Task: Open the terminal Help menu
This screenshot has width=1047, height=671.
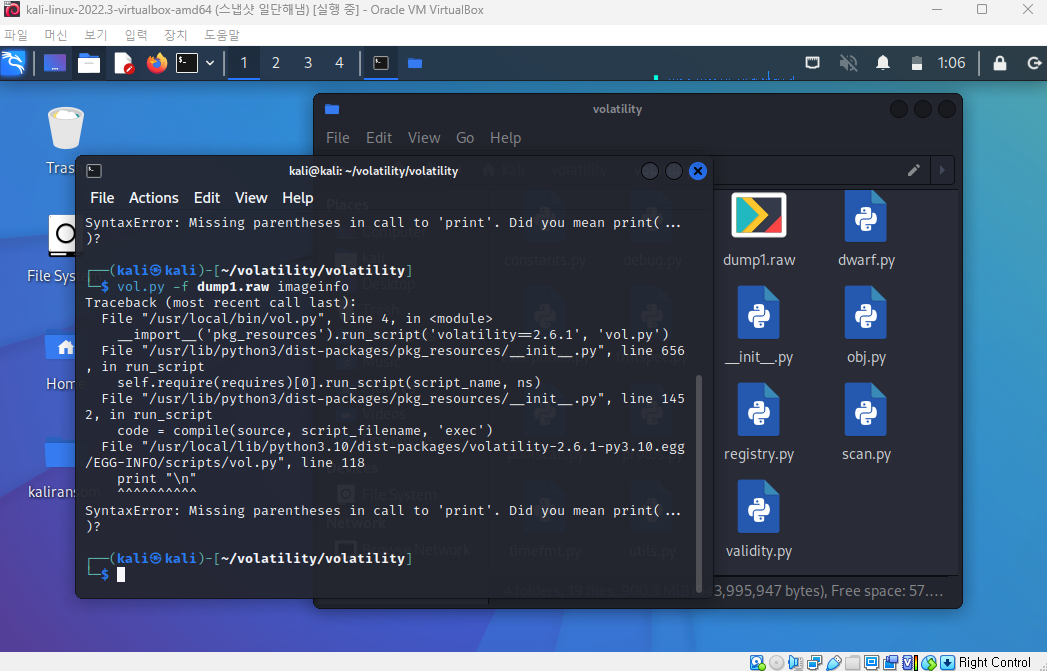Action: 298,198
